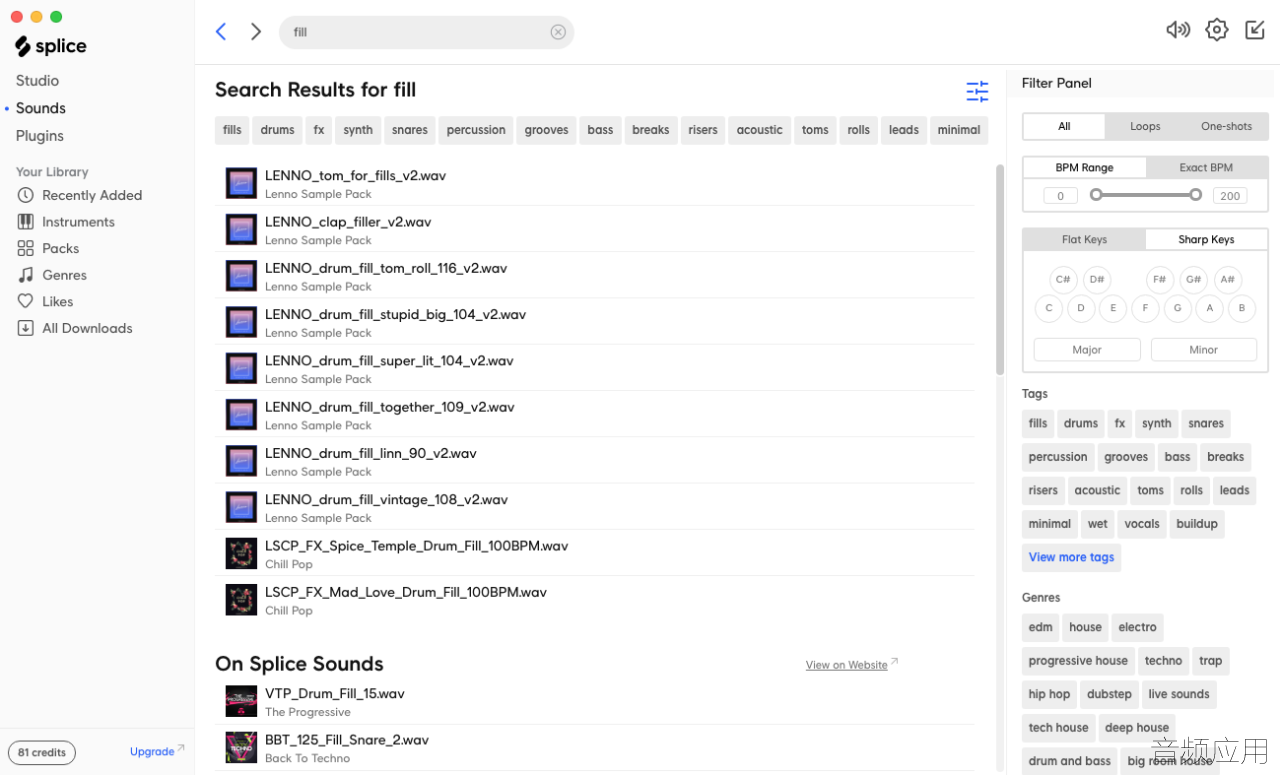Open Instruments piano icon

click(25, 222)
